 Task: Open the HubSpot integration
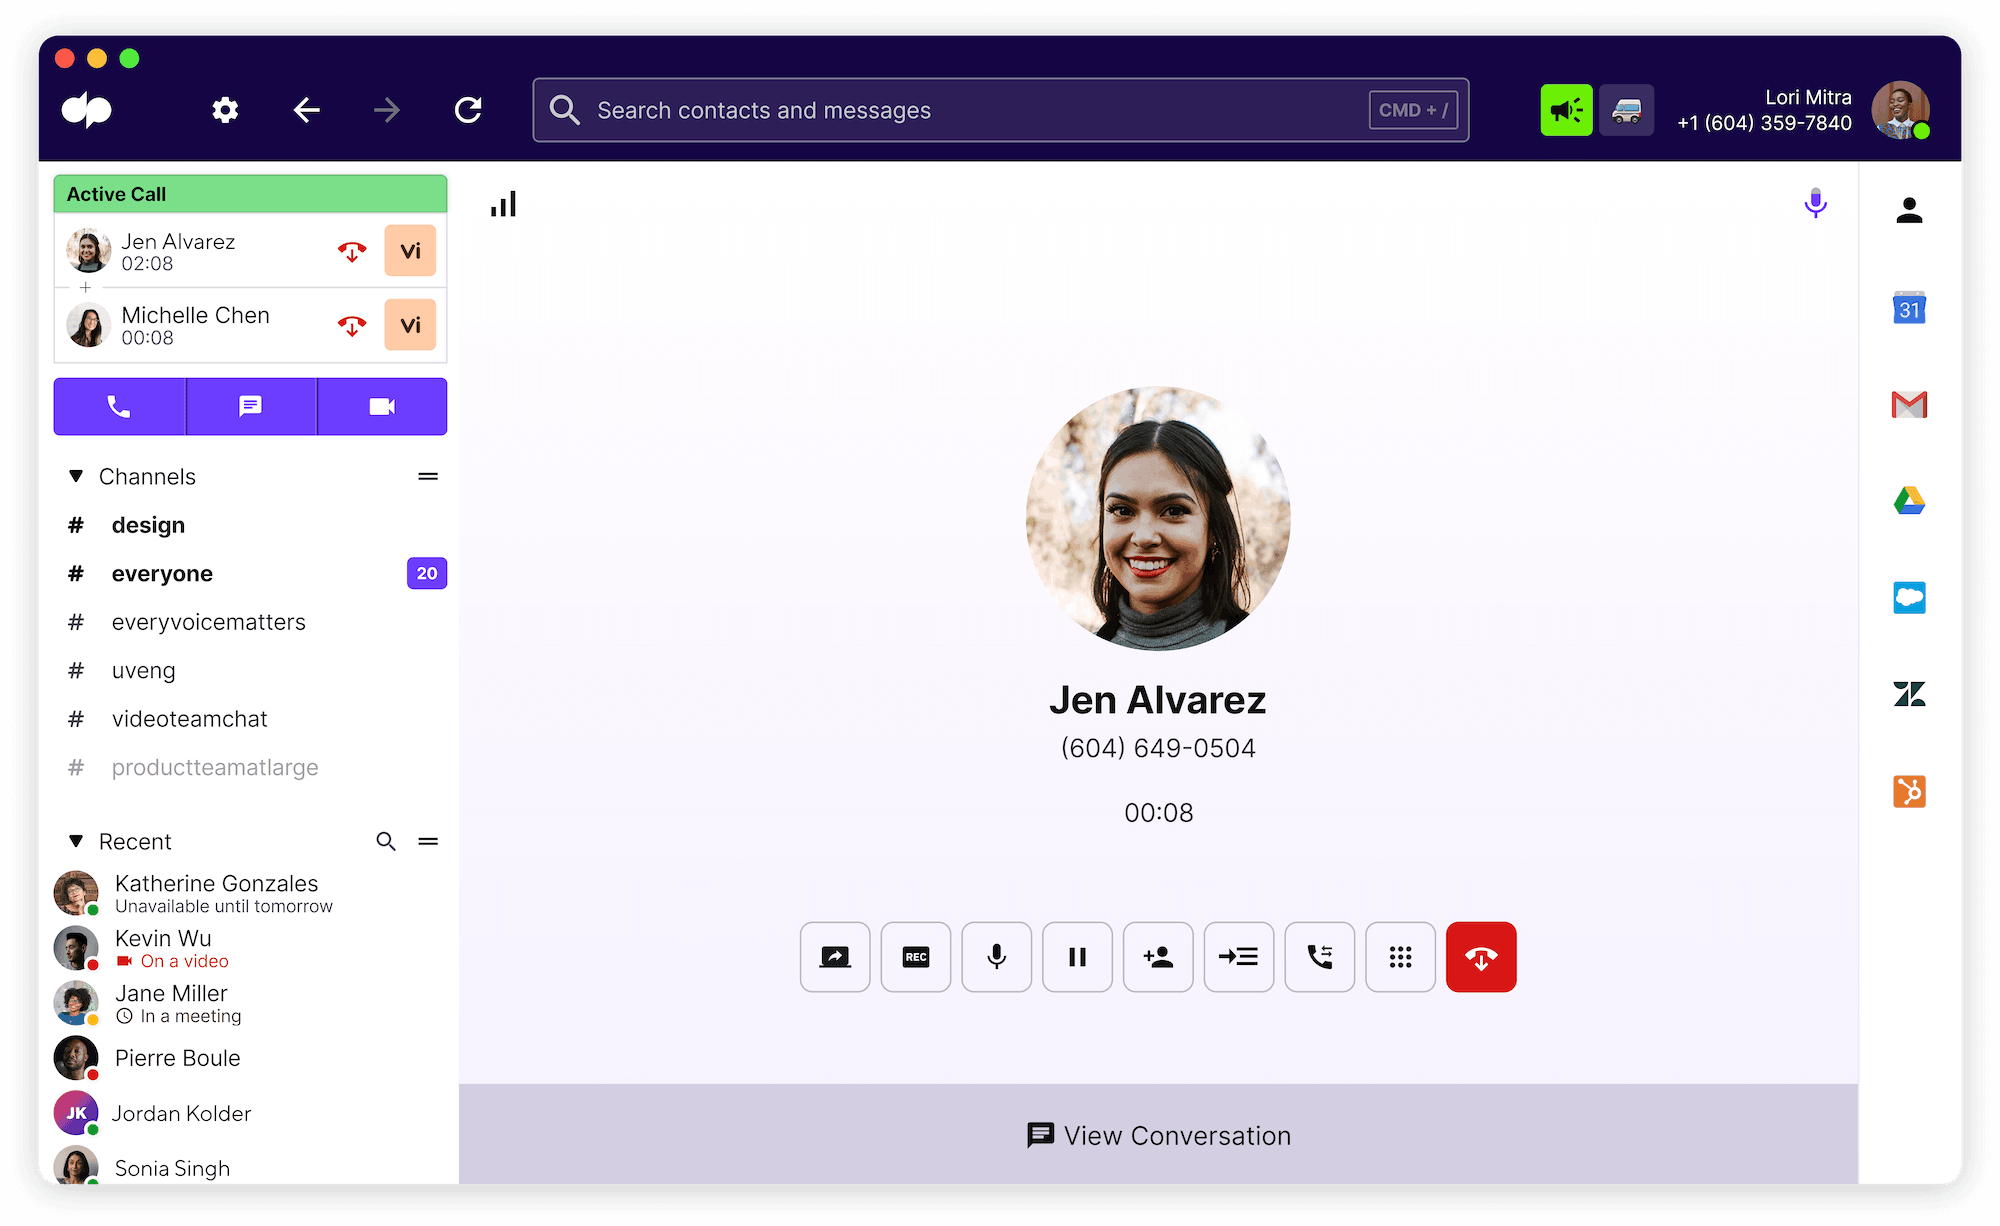click(x=1909, y=790)
